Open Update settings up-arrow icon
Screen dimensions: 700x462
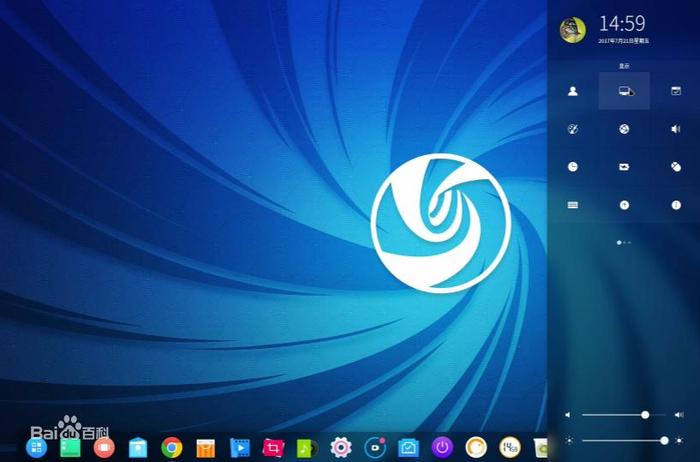pyautogui.click(x=624, y=205)
